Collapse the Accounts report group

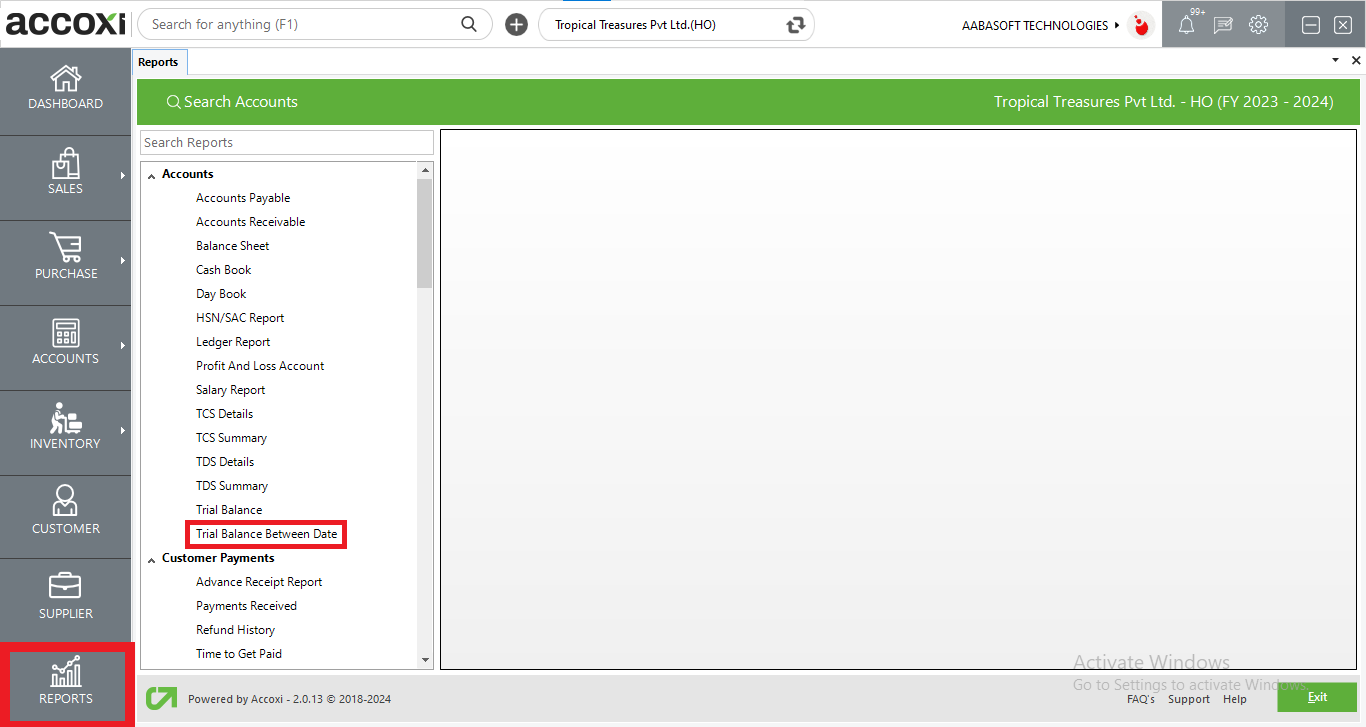click(x=152, y=175)
